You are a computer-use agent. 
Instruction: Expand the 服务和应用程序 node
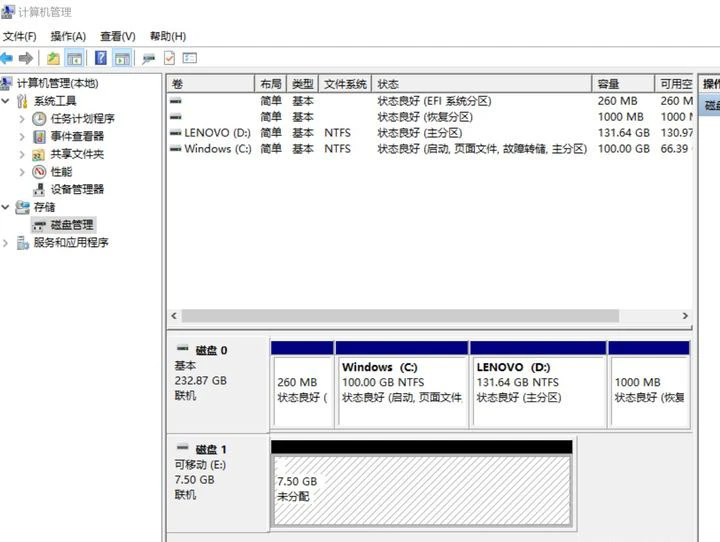tap(6, 243)
